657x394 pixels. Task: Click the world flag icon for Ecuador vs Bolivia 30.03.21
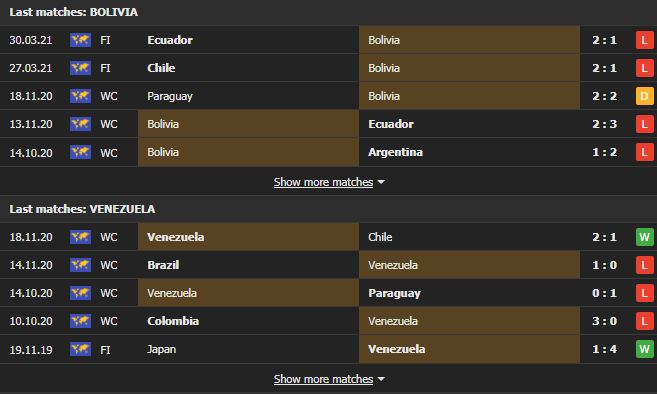(80, 40)
